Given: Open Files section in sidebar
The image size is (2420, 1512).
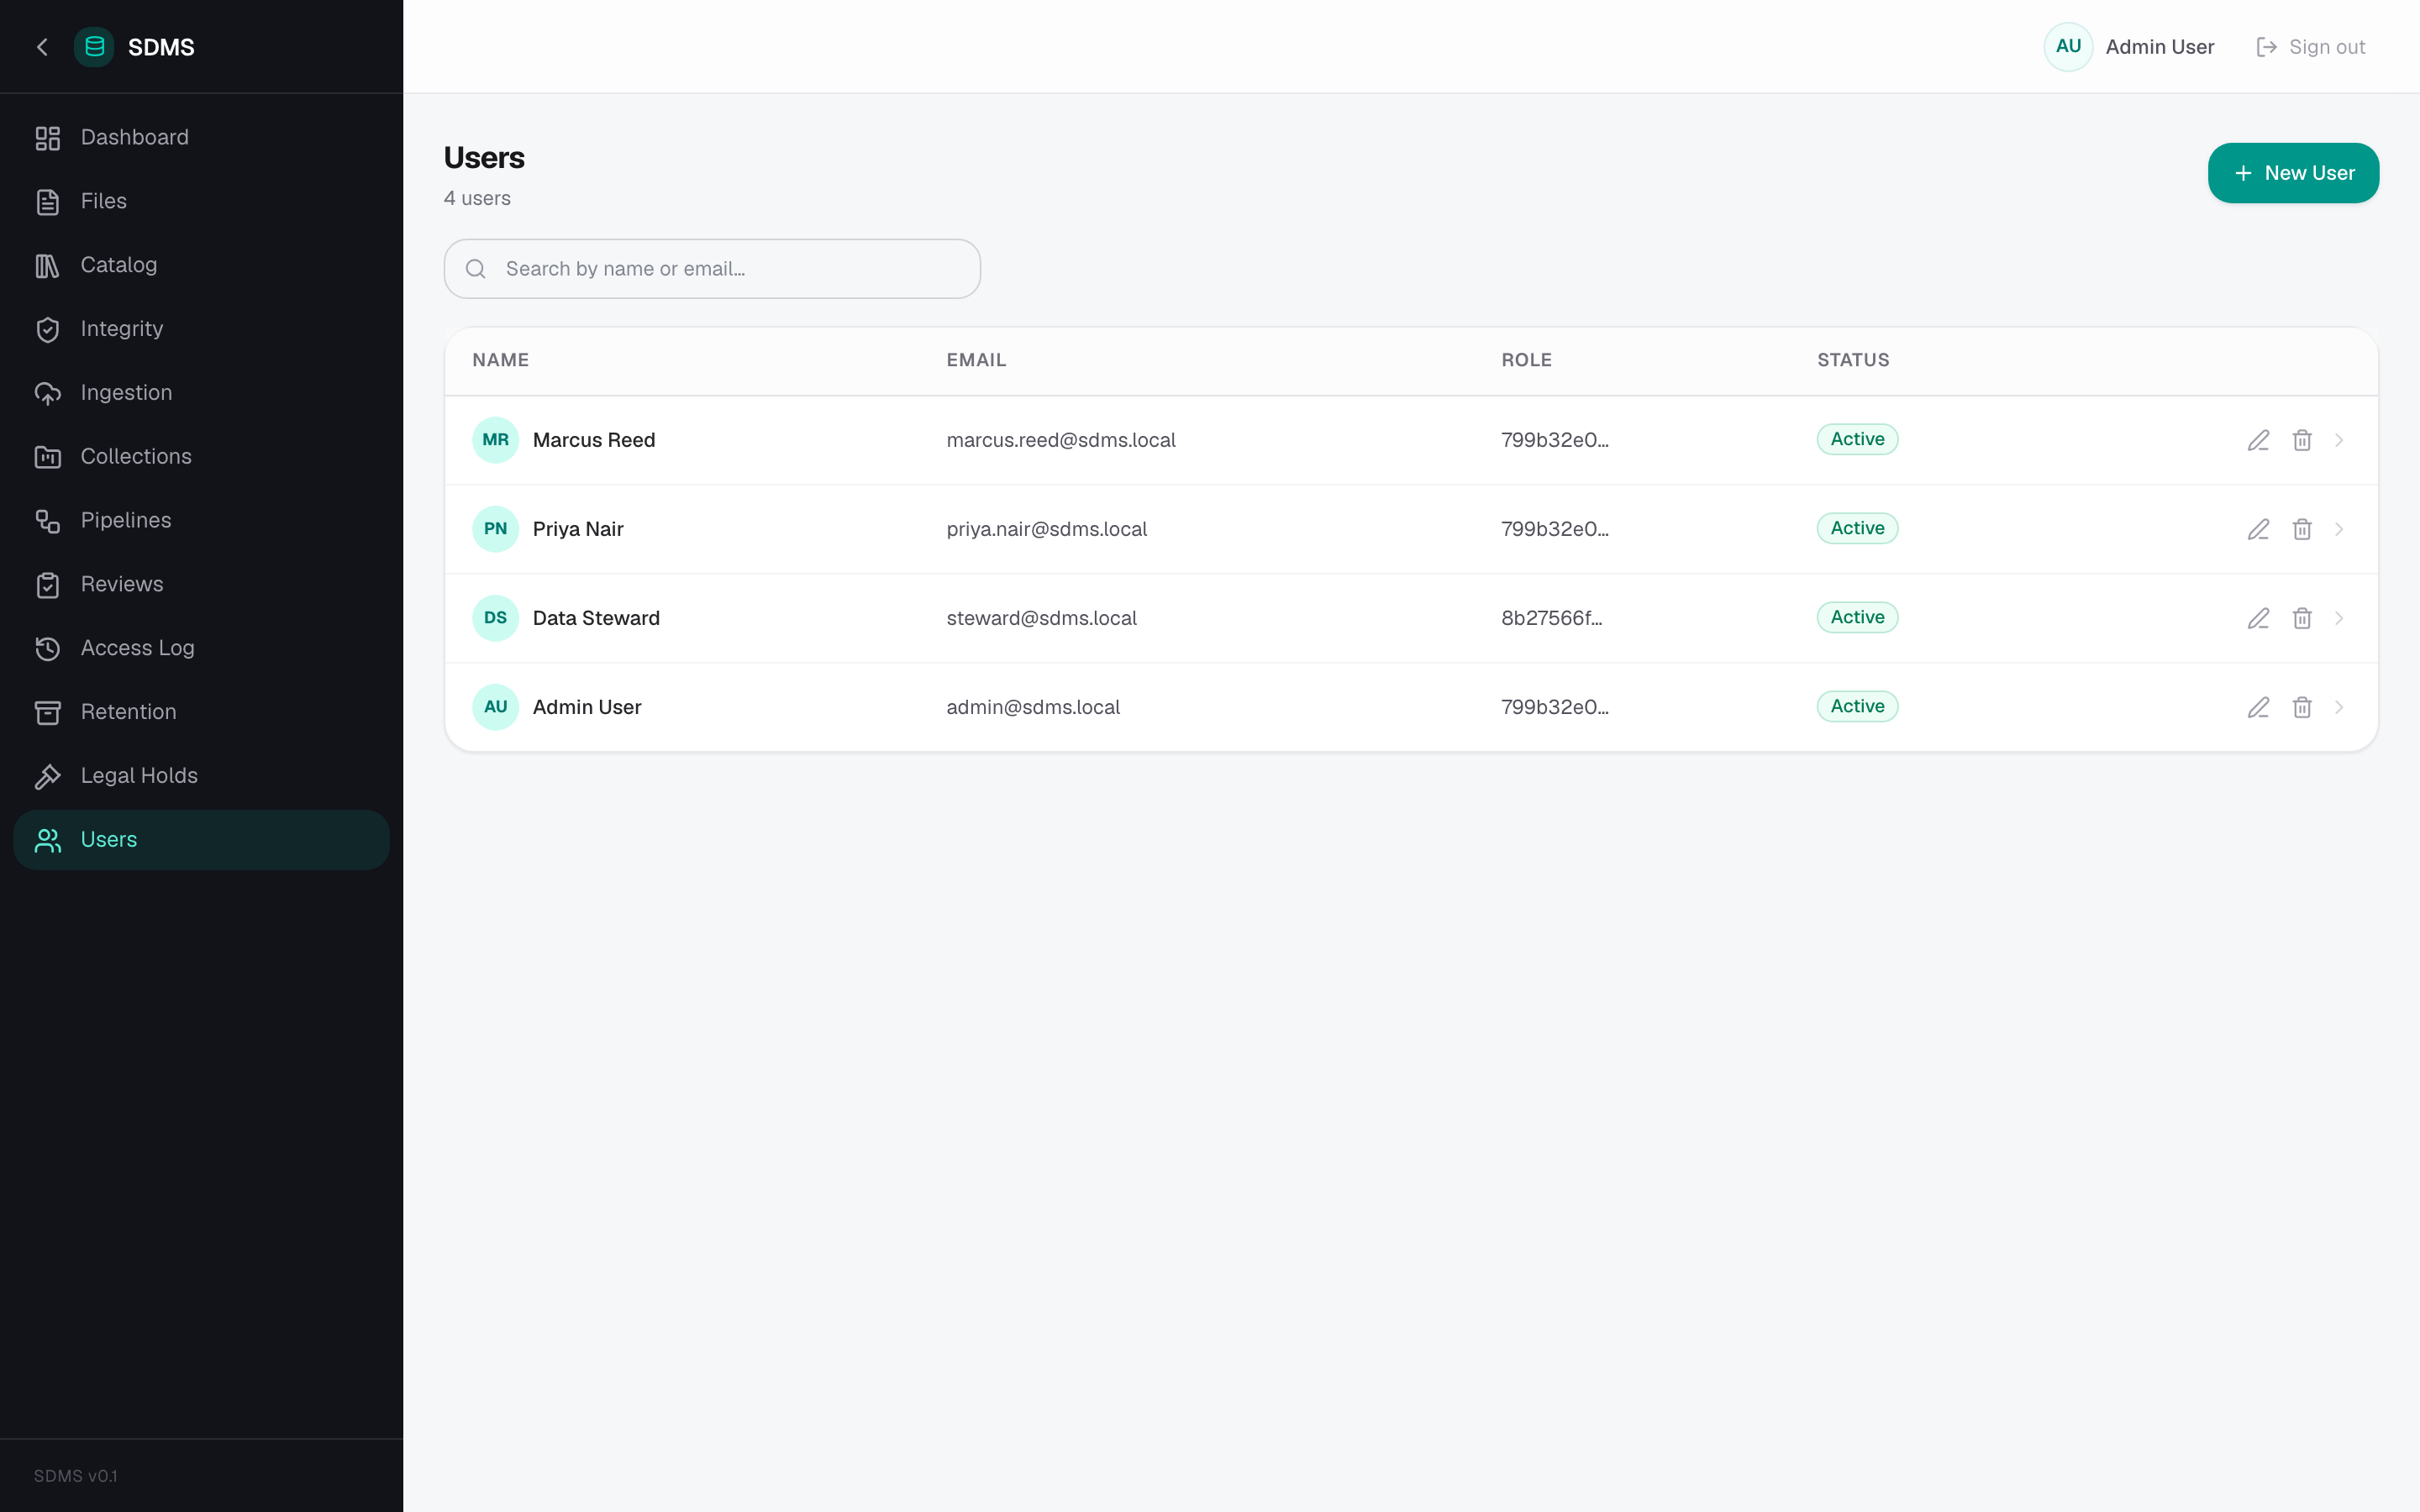Looking at the screenshot, I should tap(201, 202).
